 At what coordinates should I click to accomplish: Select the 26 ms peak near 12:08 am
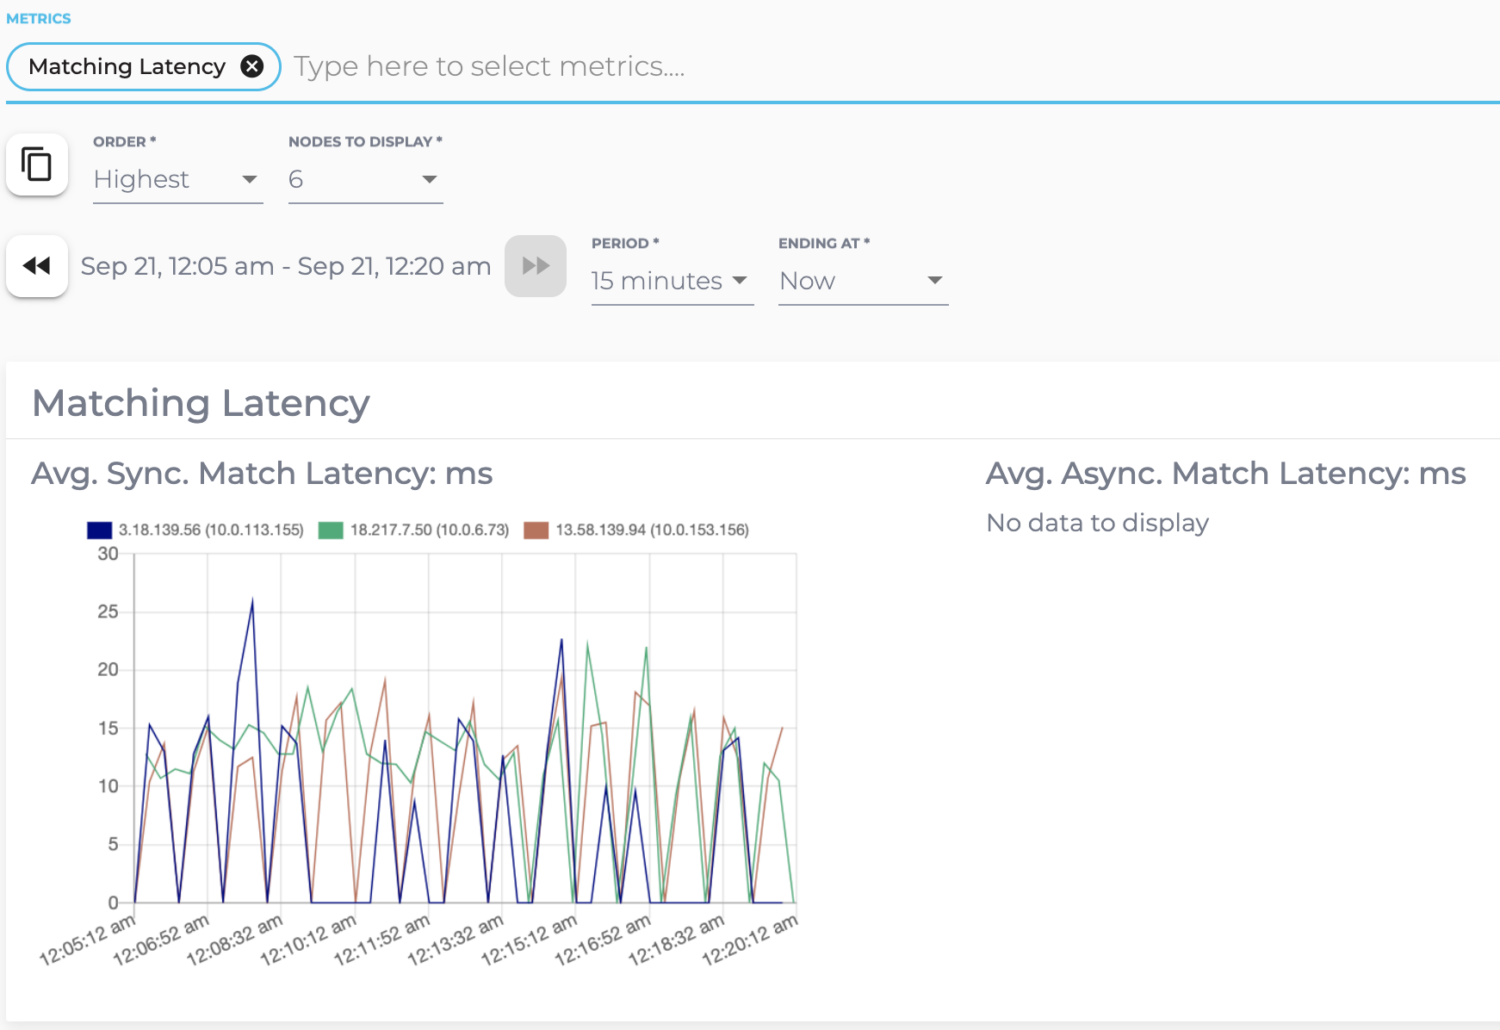click(251, 600)
